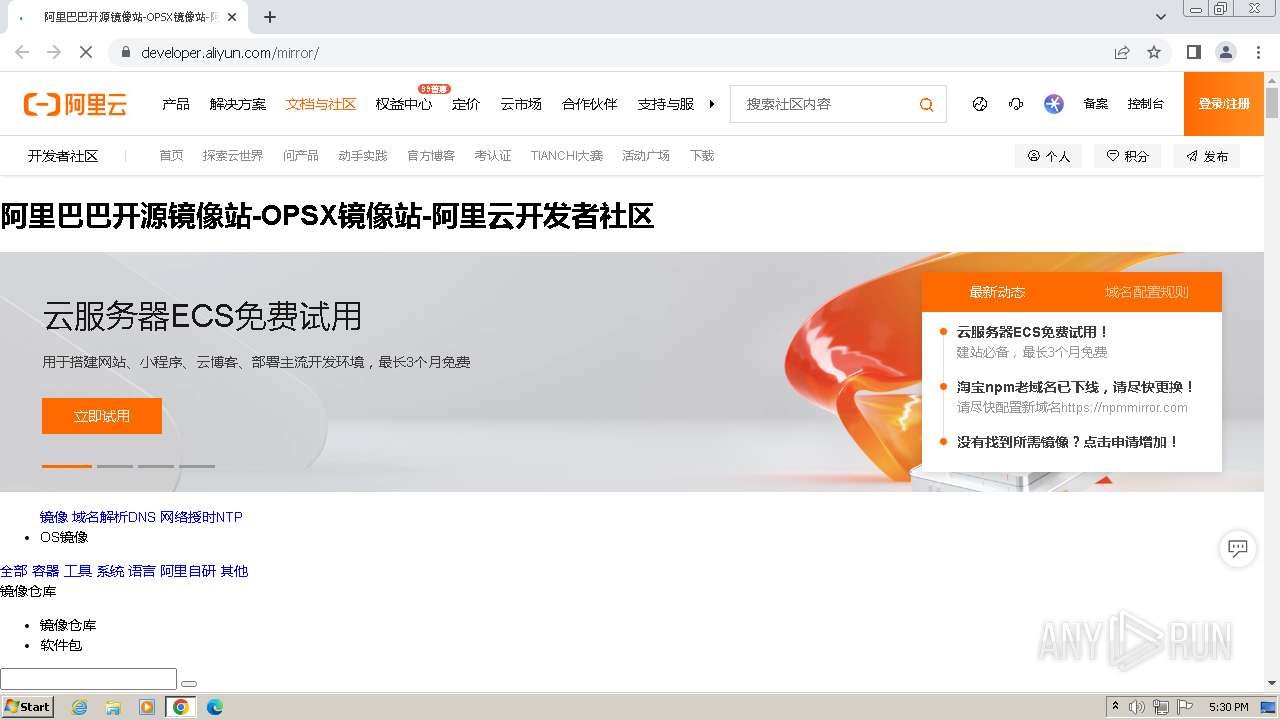Open 问产品 section
1280x720 pixels.
pyautogui.click(x=301, y=156)
